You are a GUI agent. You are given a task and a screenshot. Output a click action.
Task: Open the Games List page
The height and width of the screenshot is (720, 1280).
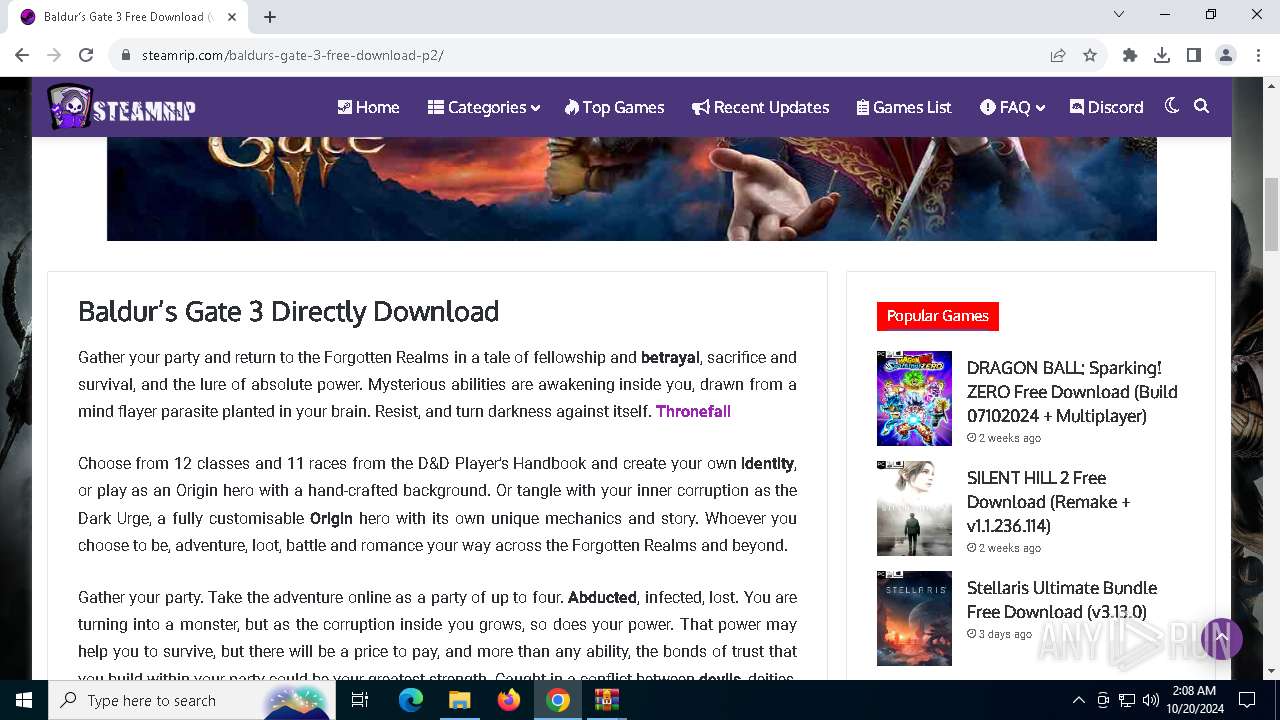[904, 107]
